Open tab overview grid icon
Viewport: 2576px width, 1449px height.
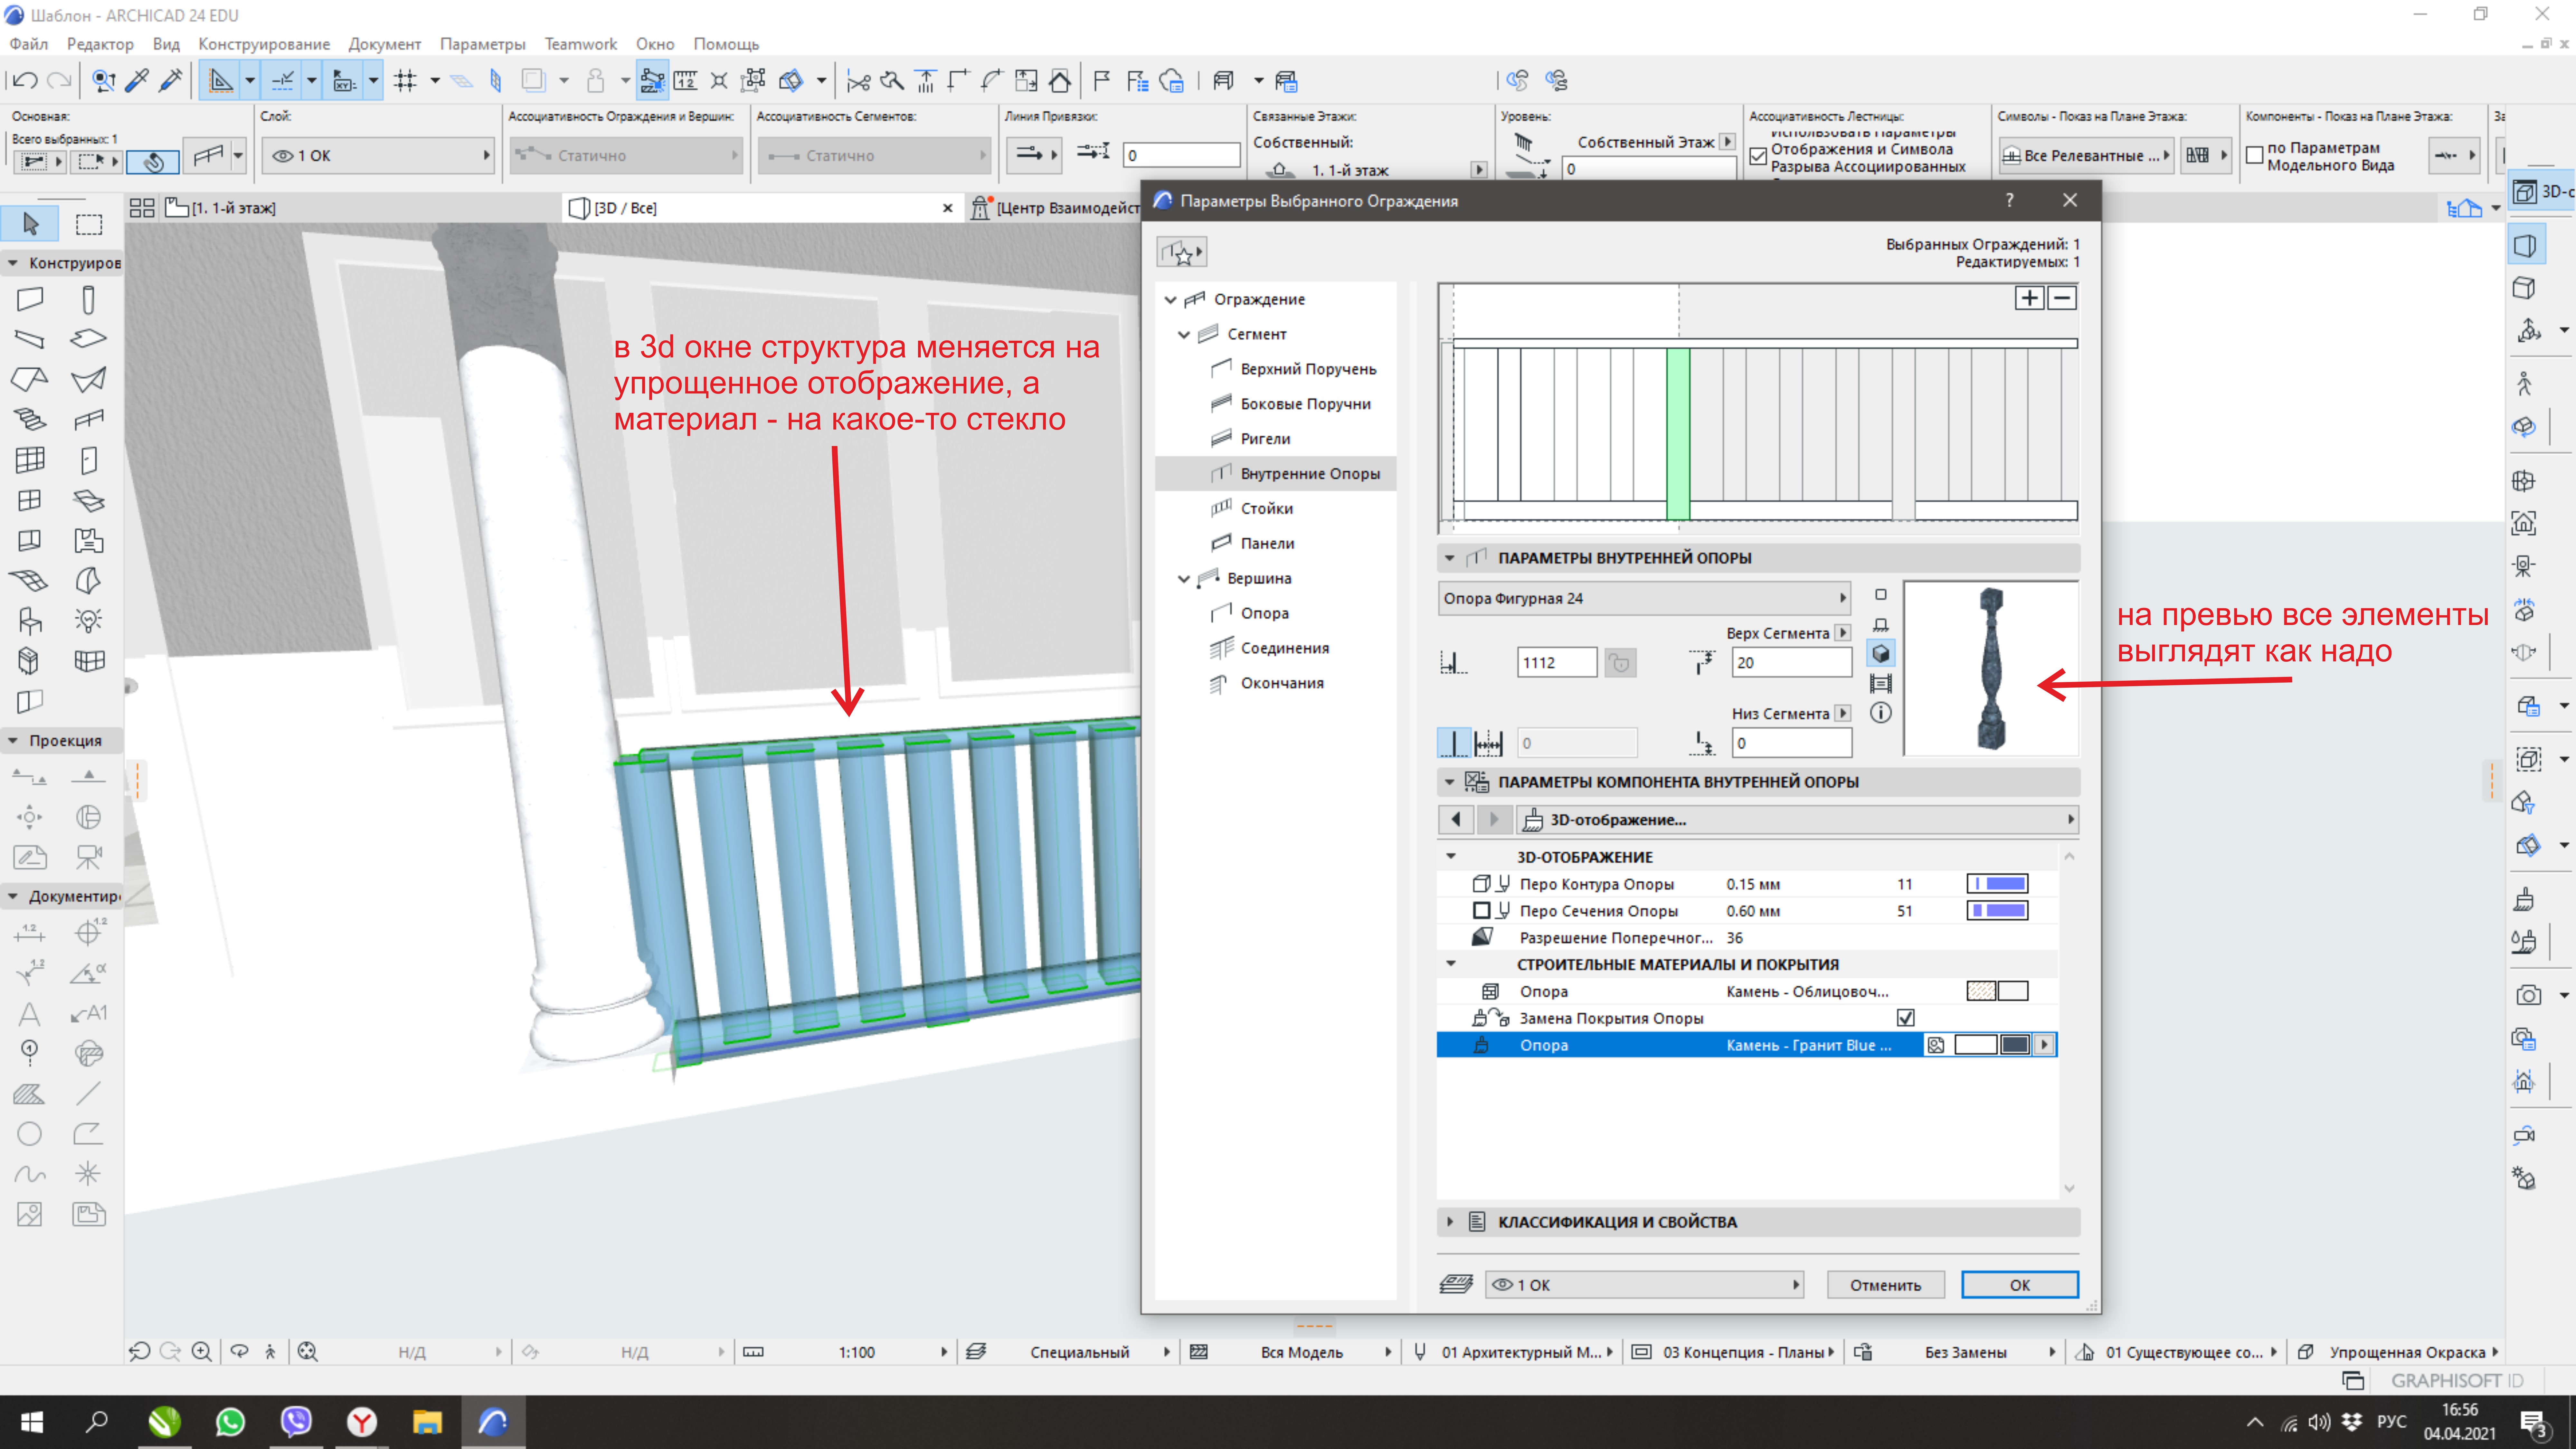(x=142, y=208)
